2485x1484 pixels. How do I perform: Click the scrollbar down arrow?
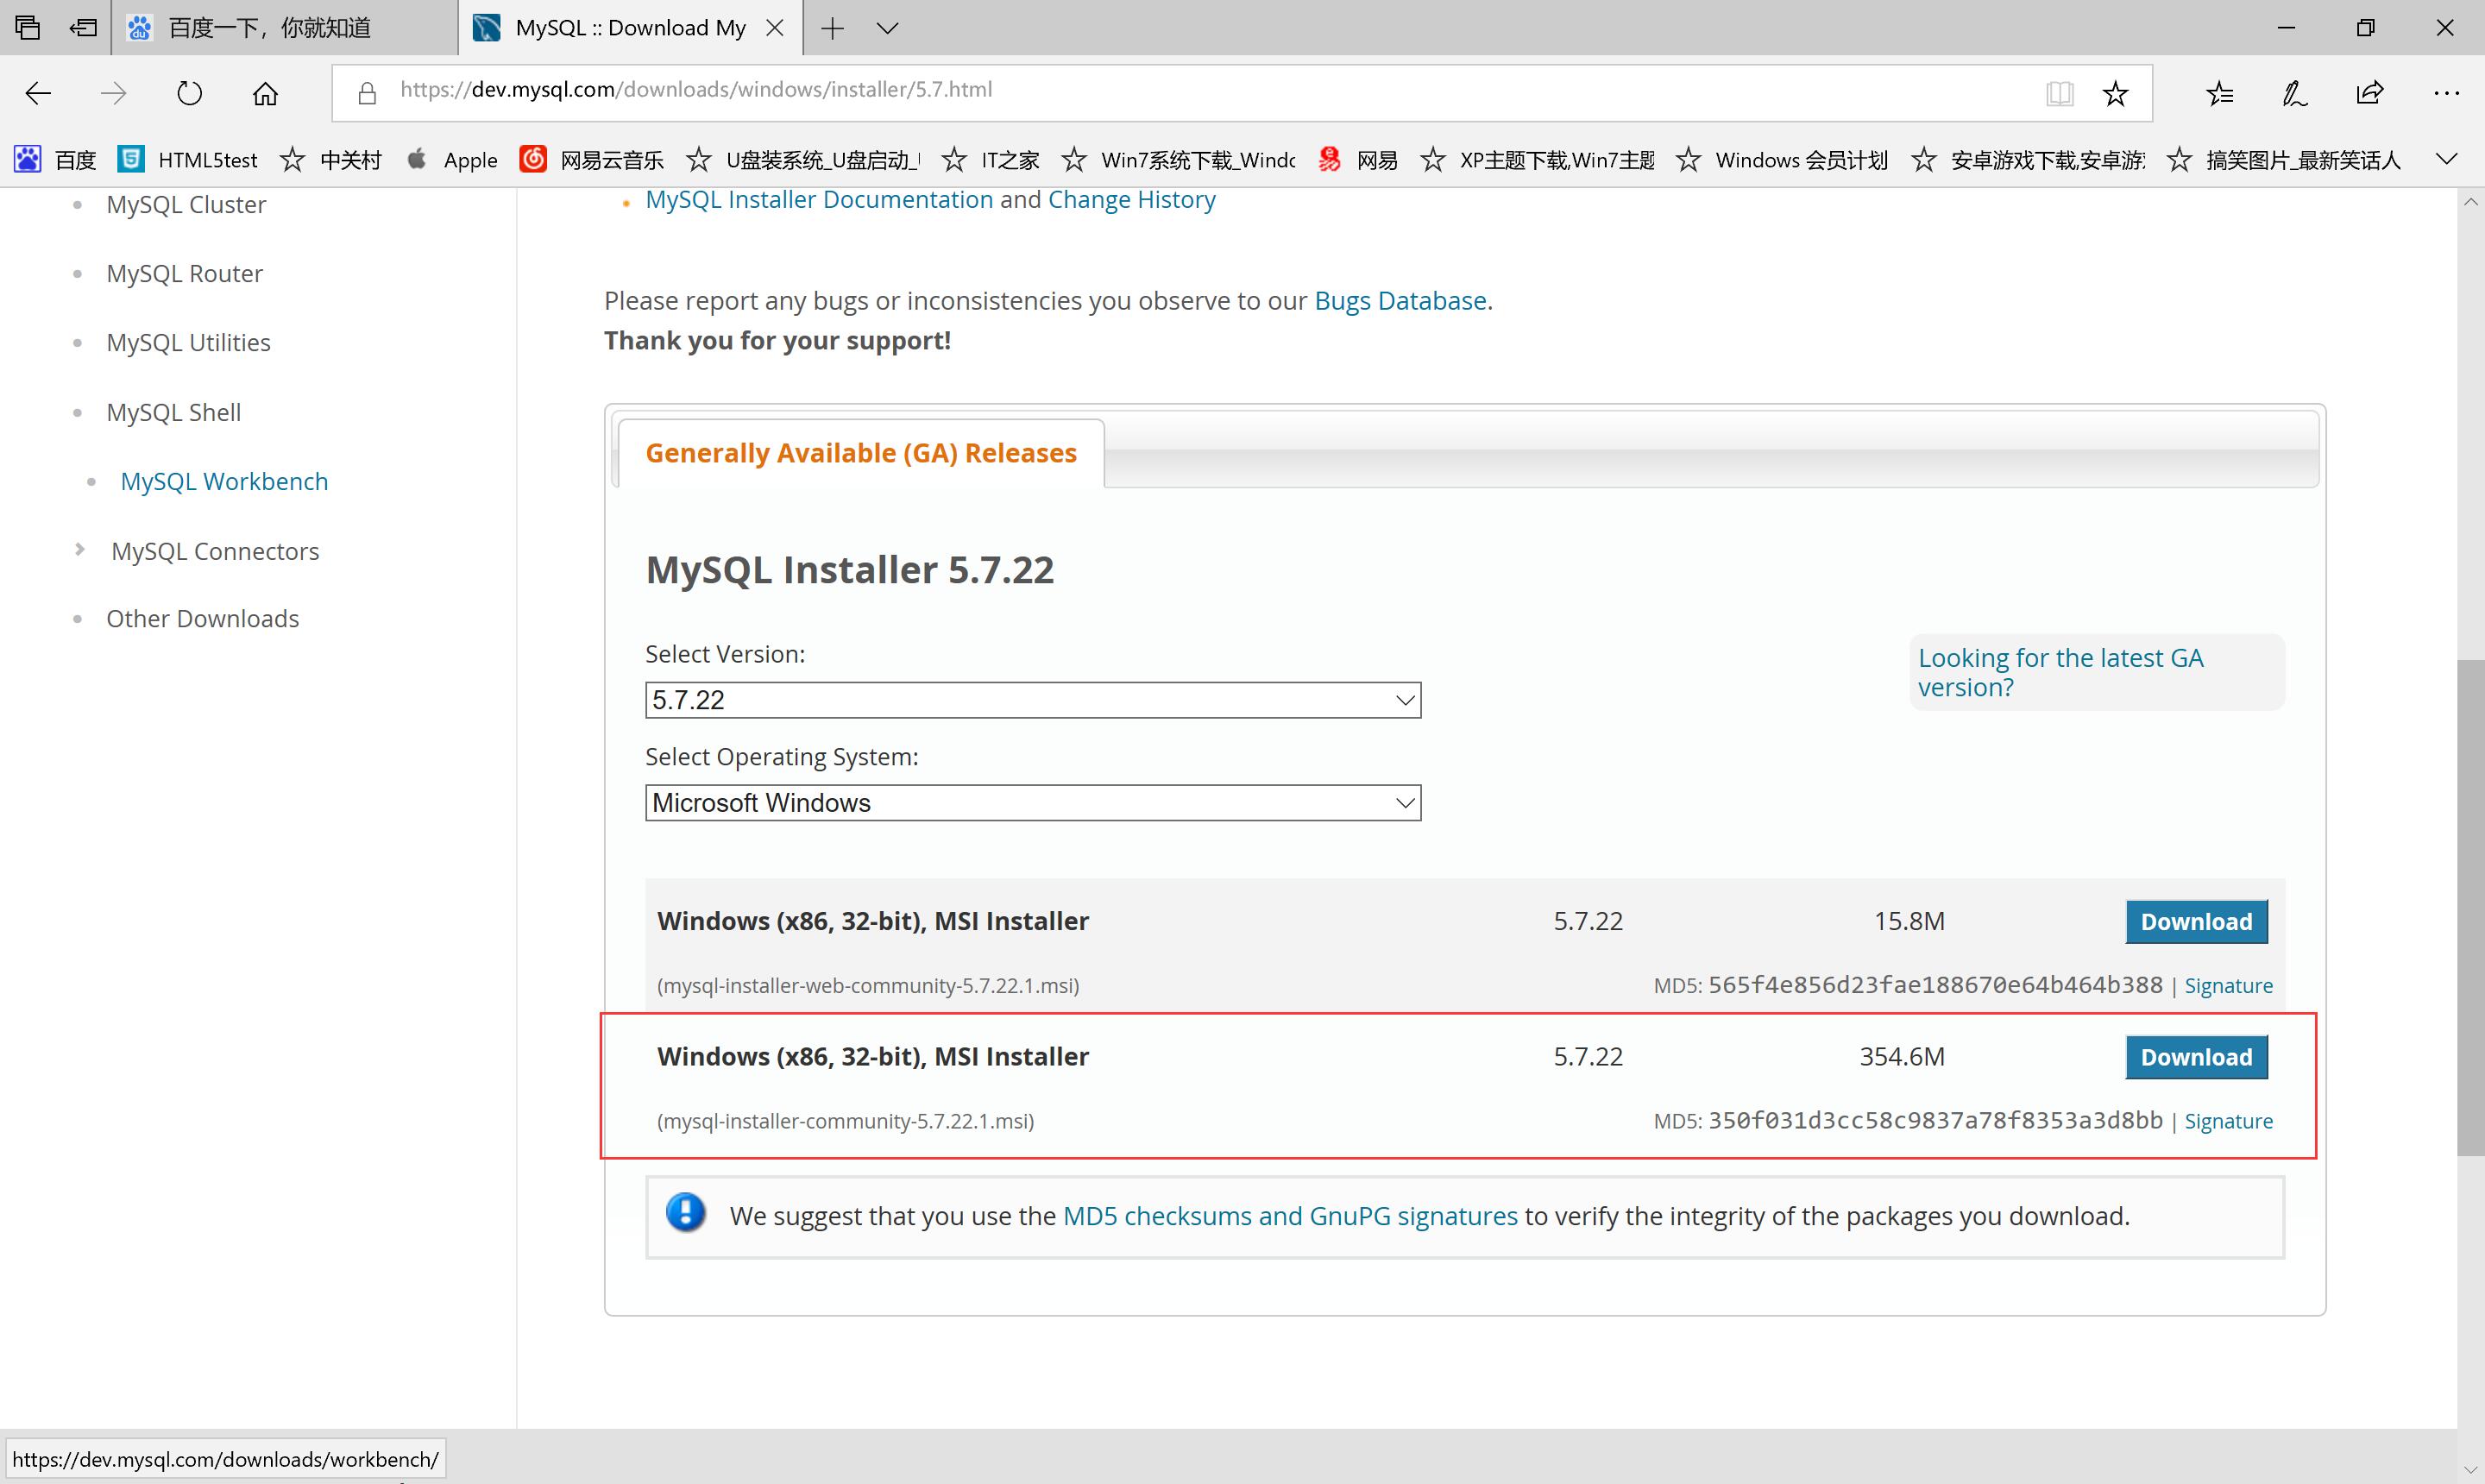pos(2471,1470)
